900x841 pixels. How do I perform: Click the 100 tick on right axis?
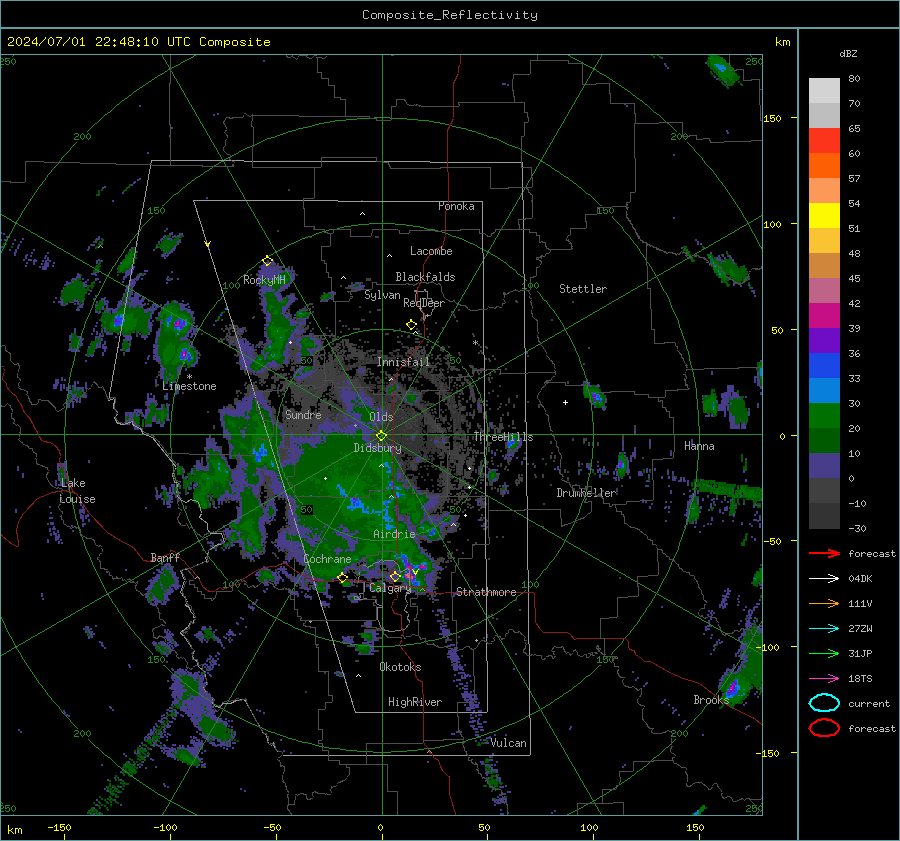(773, 224)
